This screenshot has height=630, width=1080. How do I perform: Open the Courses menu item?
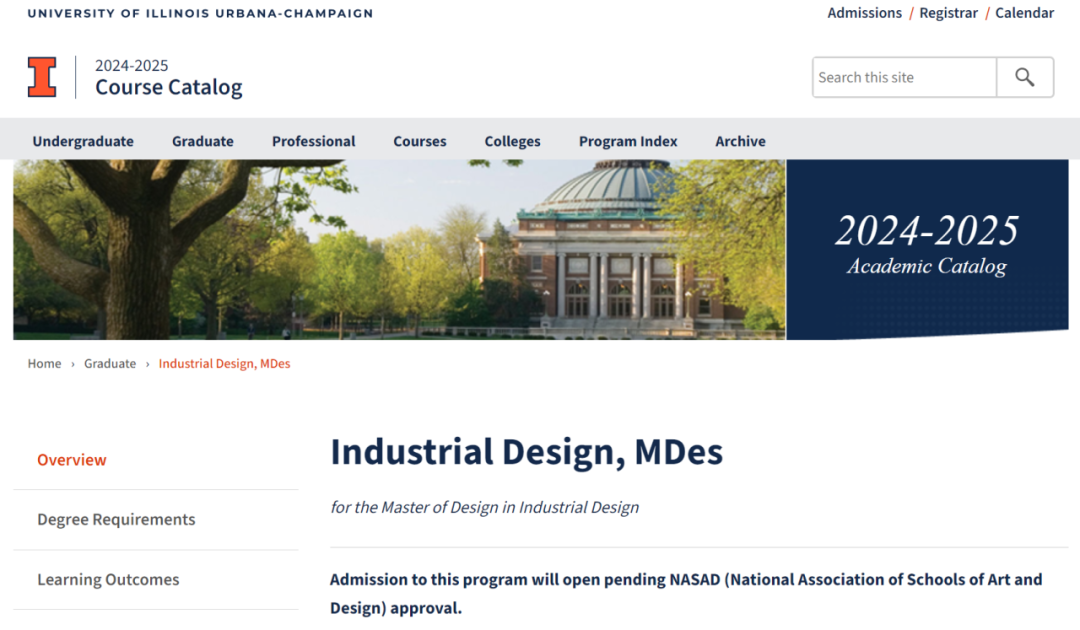click(419, 141)
